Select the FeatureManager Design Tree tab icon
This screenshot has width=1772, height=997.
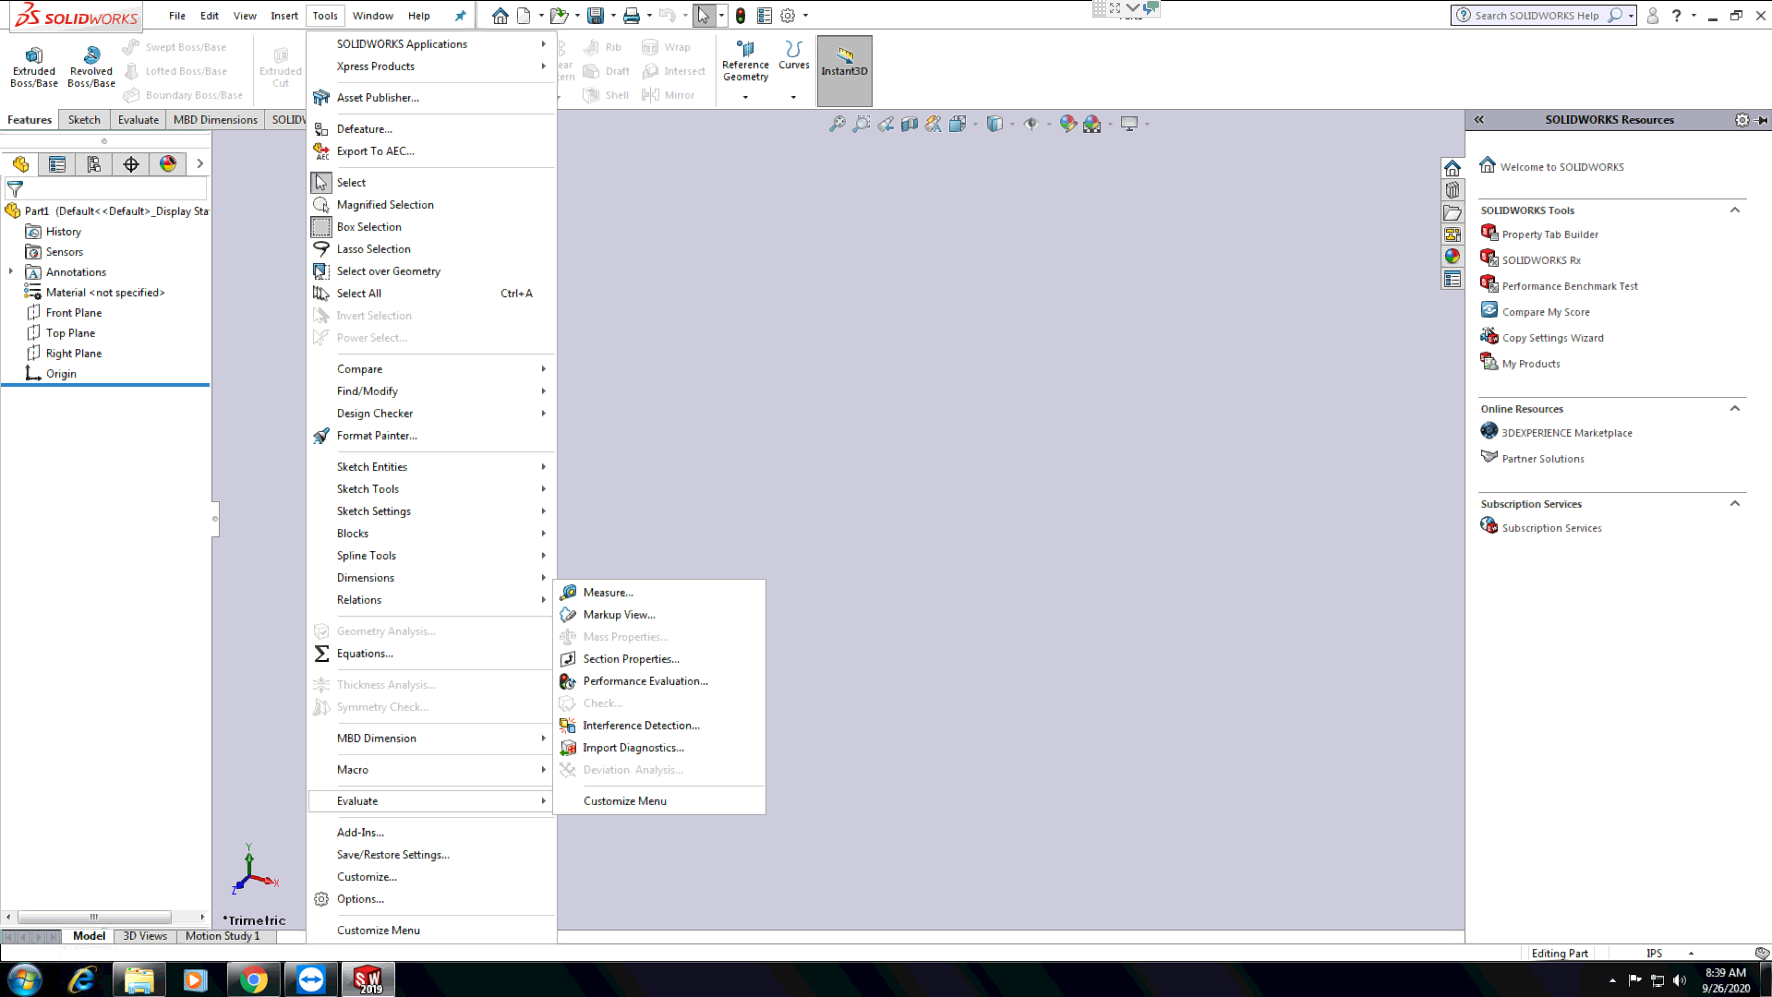[21, 164]
